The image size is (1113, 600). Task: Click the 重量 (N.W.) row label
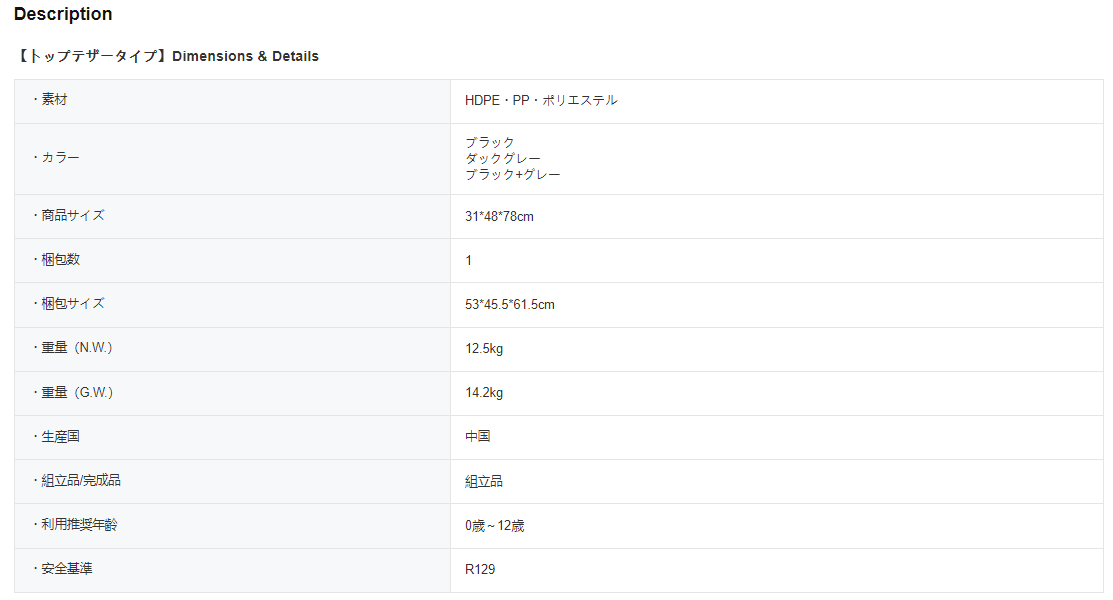click(76, 347)
